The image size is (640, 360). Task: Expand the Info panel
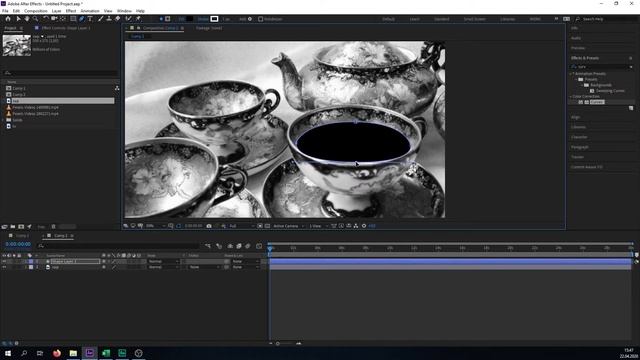575,28
